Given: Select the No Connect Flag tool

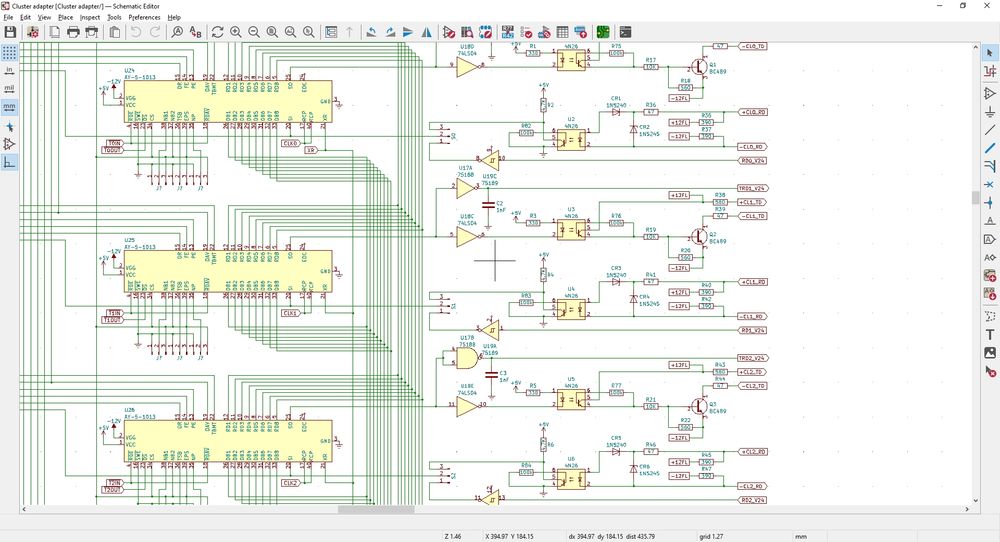Looking at the screenshot, I should [990, 185].
